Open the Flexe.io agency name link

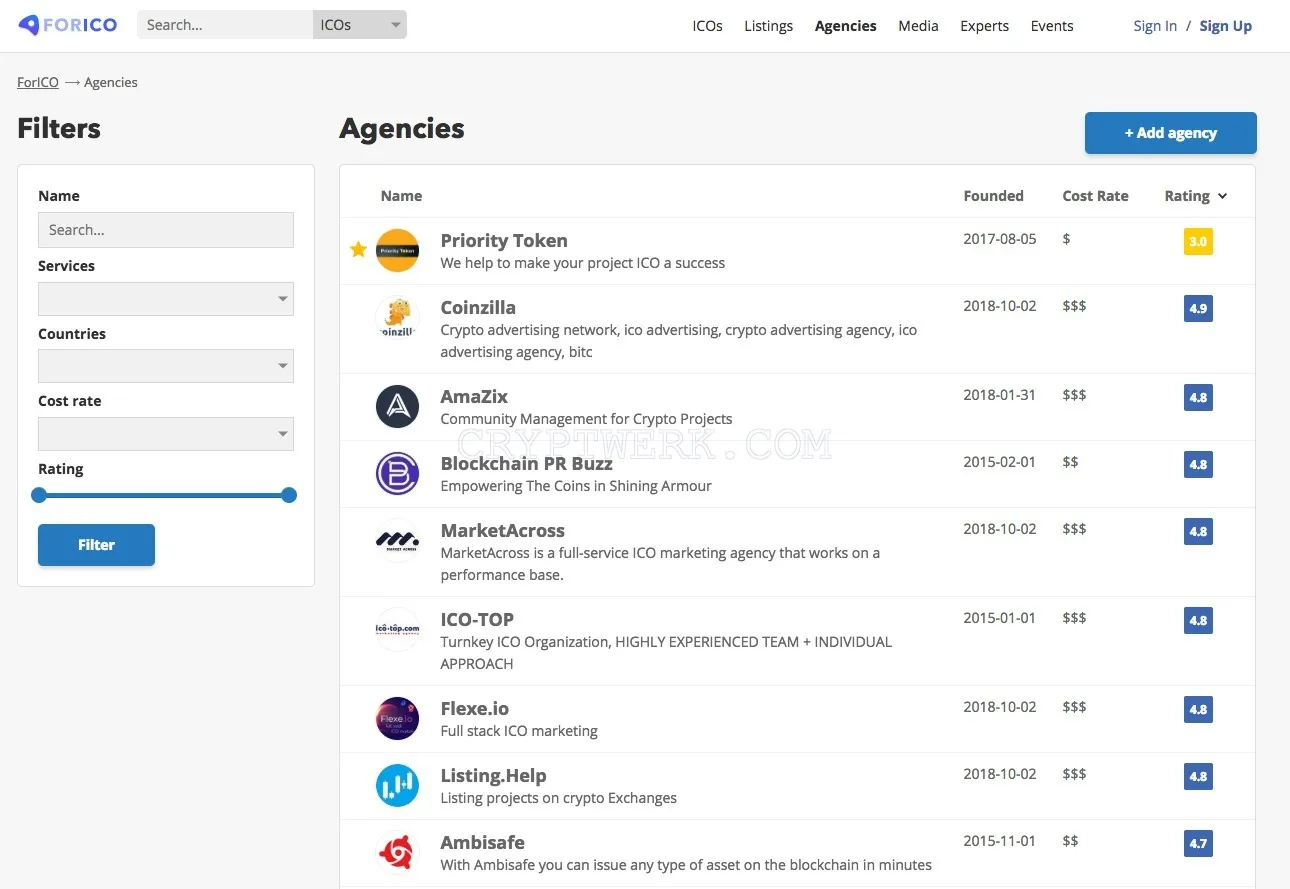coord(474,708)
